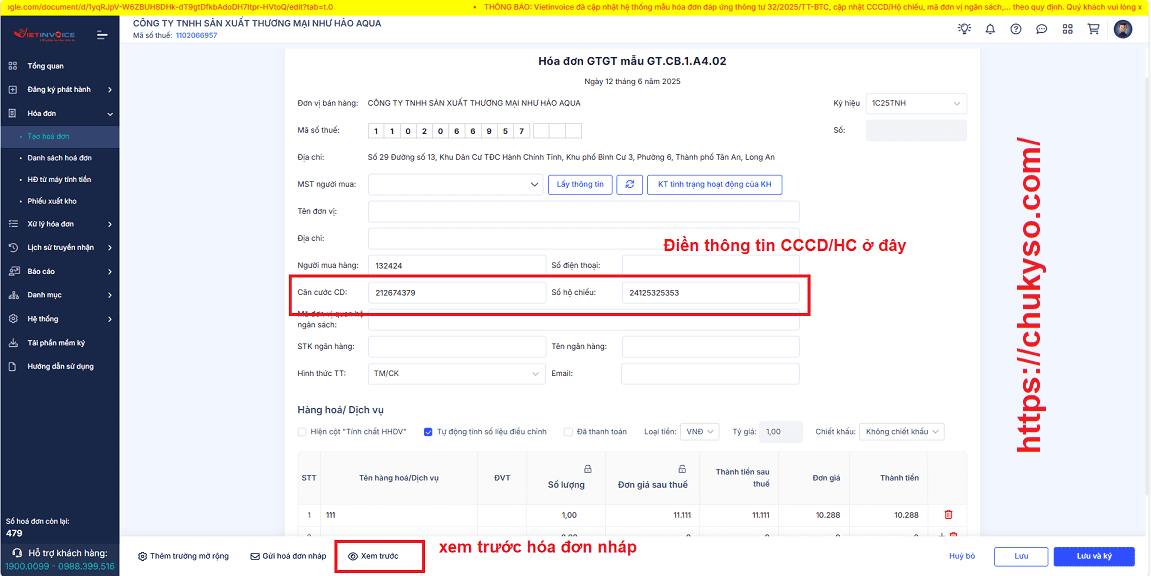Click Gửi hoá đơn nháp

coord(288,556)
